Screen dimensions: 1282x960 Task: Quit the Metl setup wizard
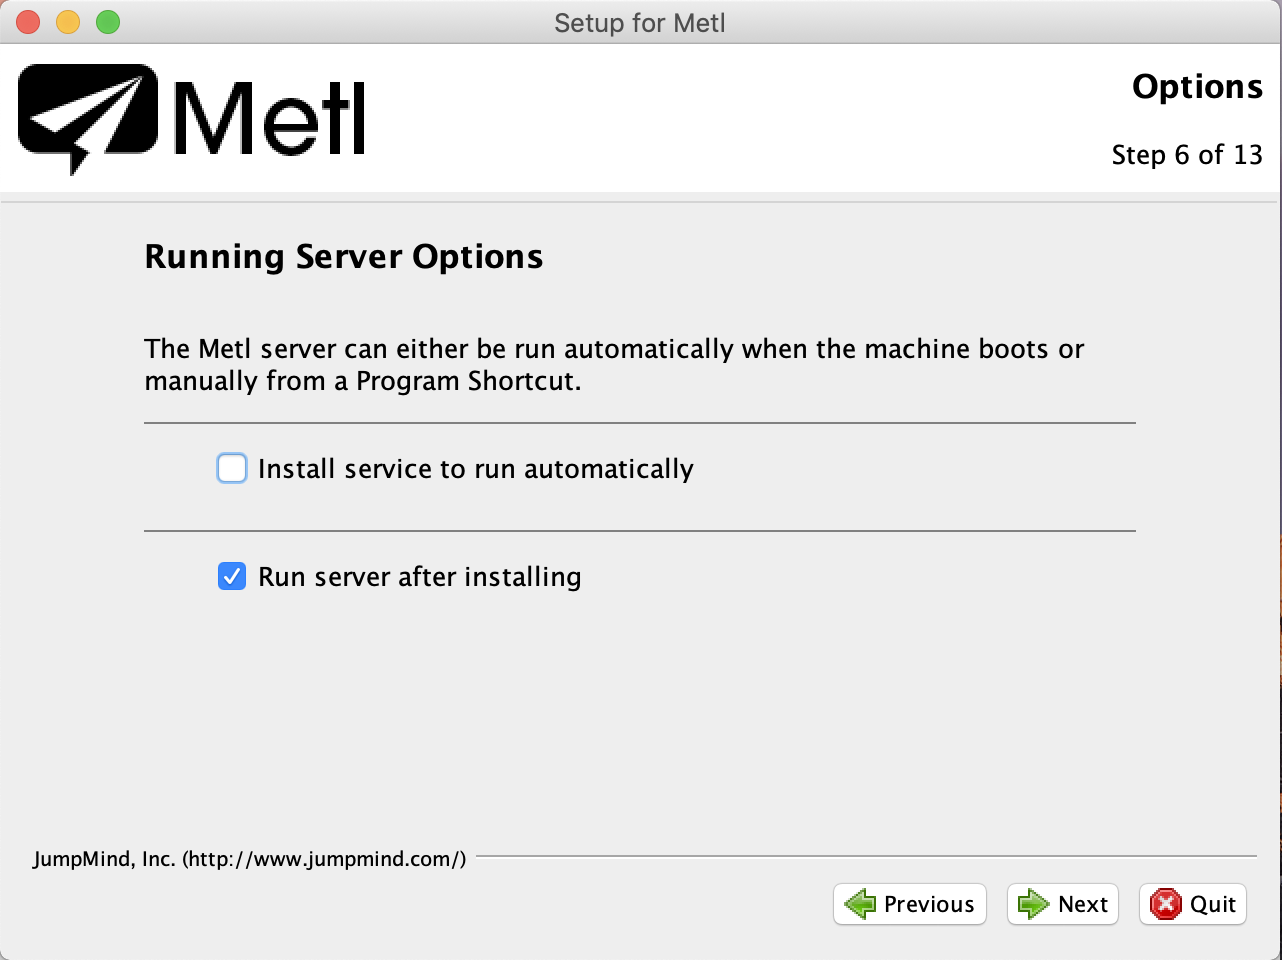(1193, 904)
